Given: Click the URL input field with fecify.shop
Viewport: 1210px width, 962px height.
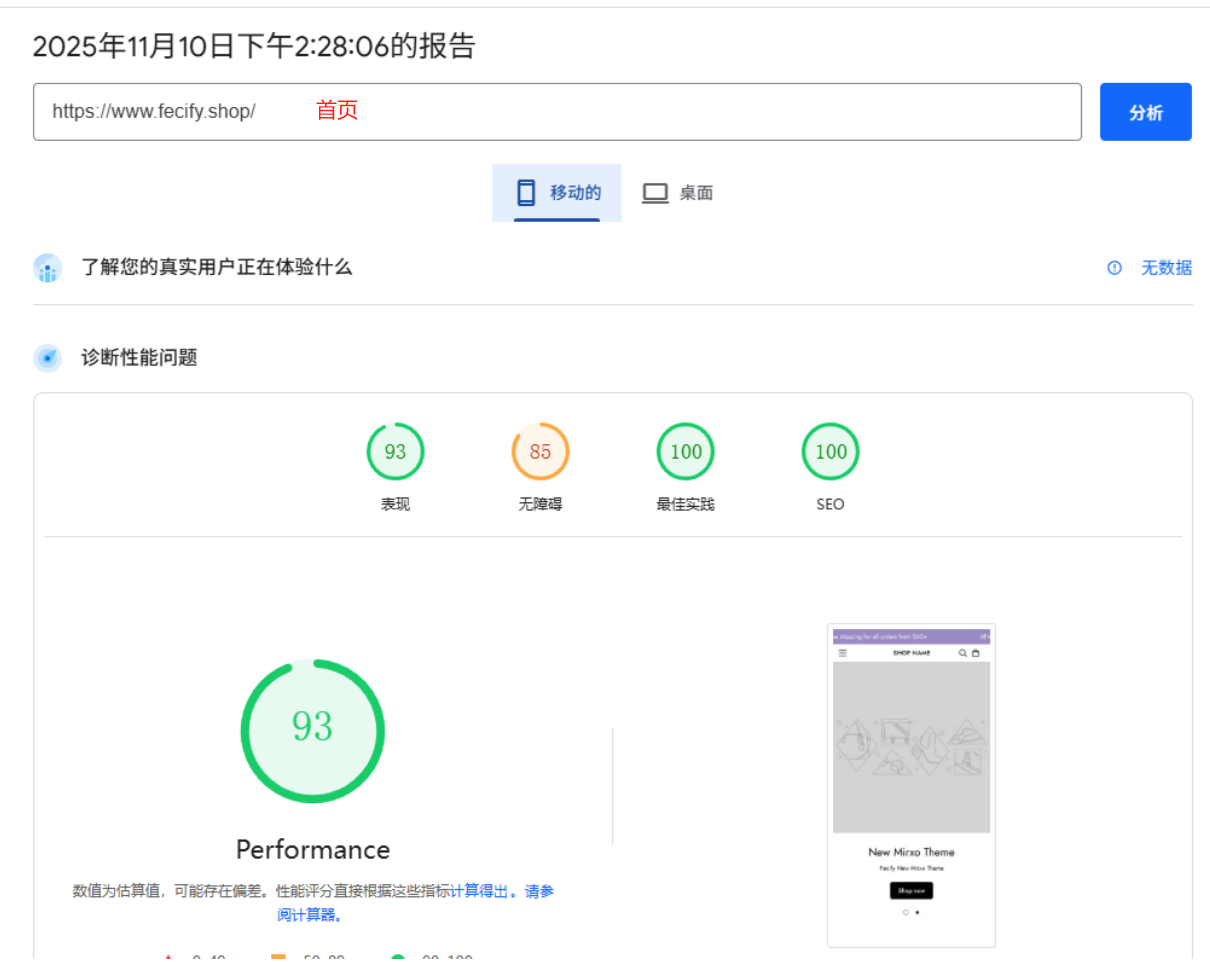Looking at the screenshot, I should (556, 112).
